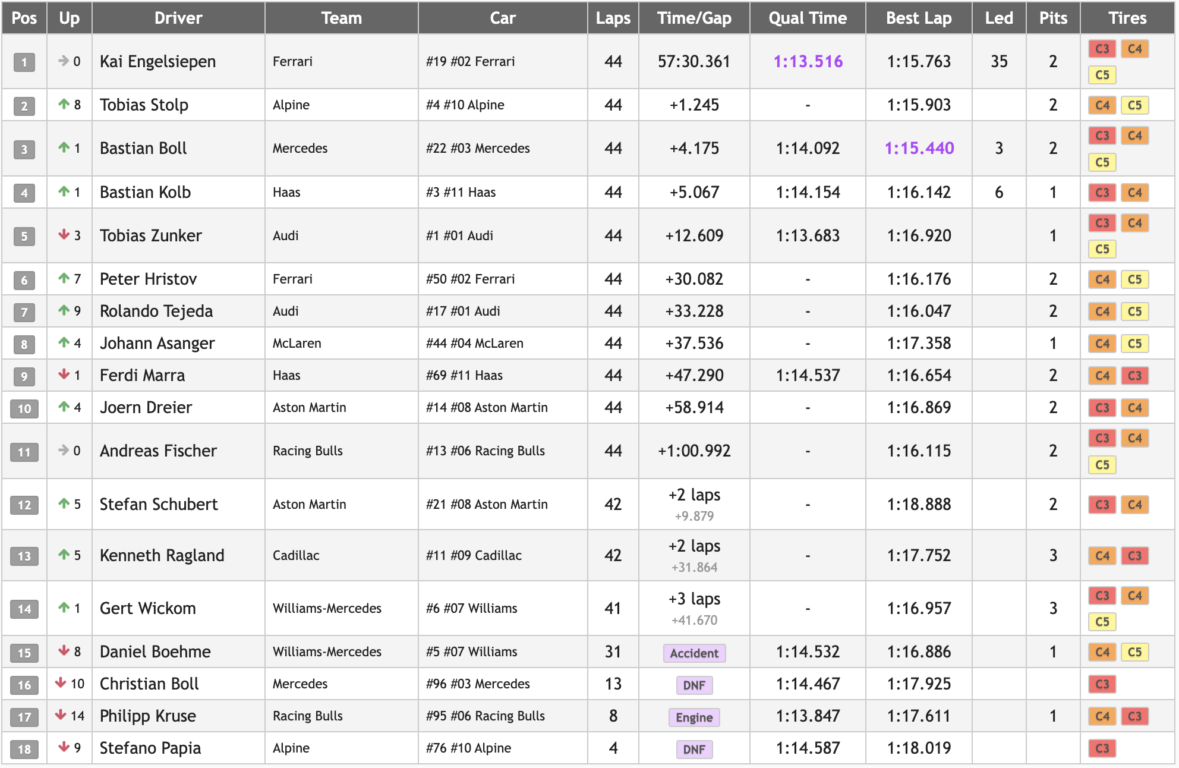1179x768 pixels.
Task: Click the green up arrow for Tobias Stolp
Action: [x=63, y=105]
